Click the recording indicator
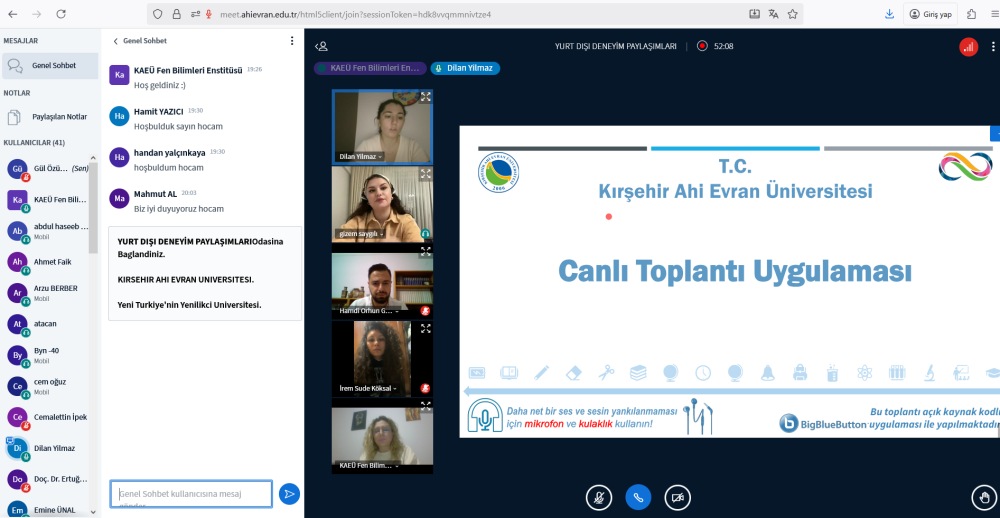The image size is (1000, 518). (703, 46)
